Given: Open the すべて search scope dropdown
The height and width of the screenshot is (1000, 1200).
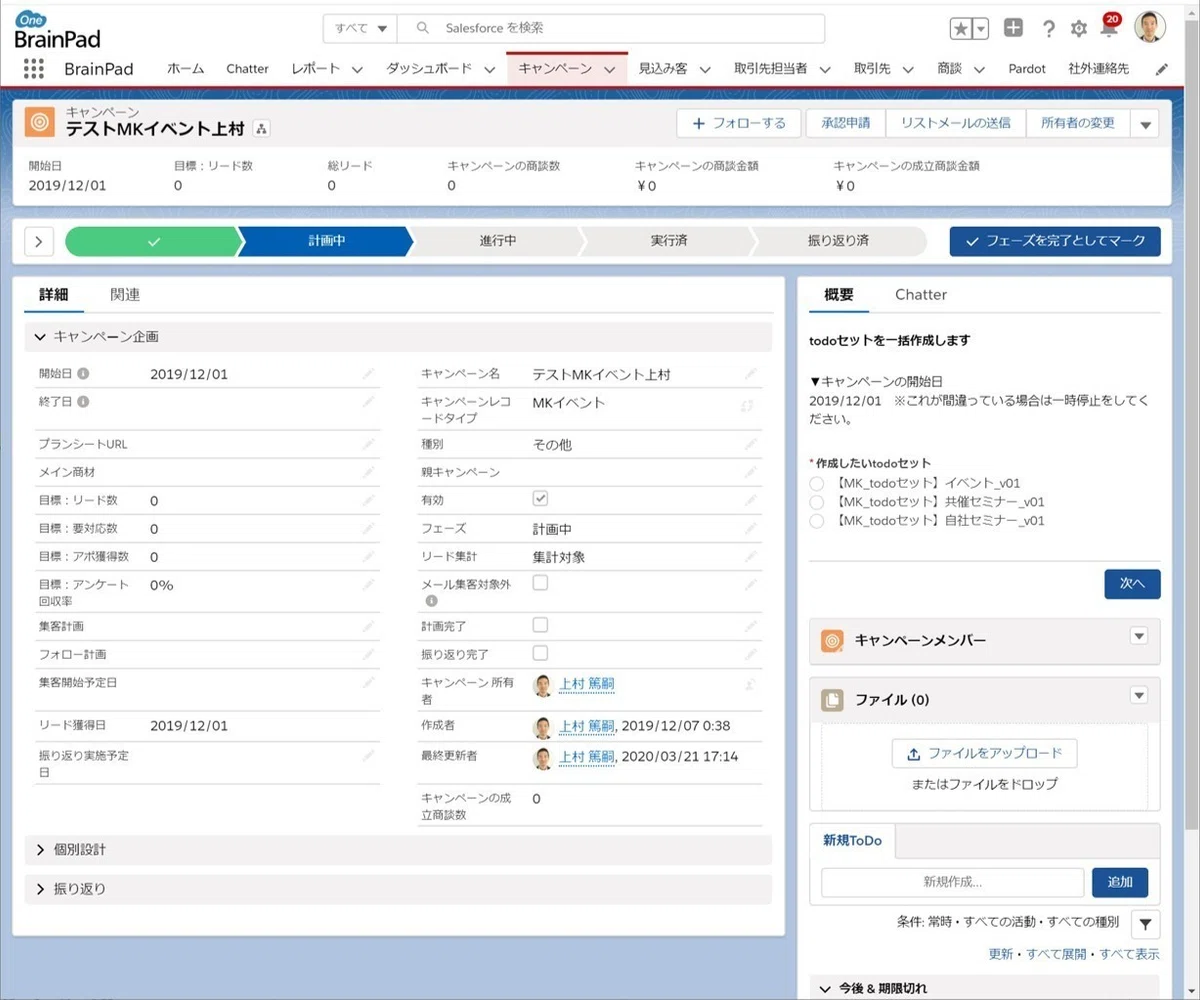Looking at the screenshot, I should tap(360, 28).
